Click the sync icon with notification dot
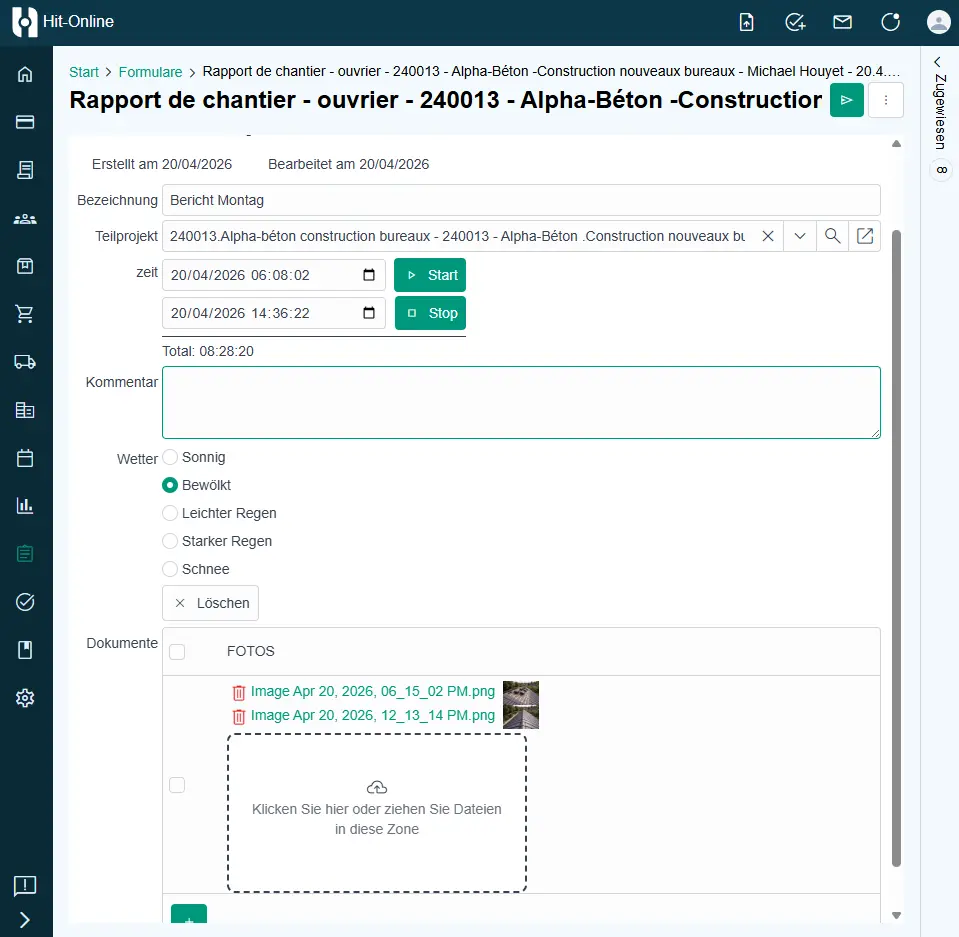This screenshot has width=959, height=937. pos(890,21)
